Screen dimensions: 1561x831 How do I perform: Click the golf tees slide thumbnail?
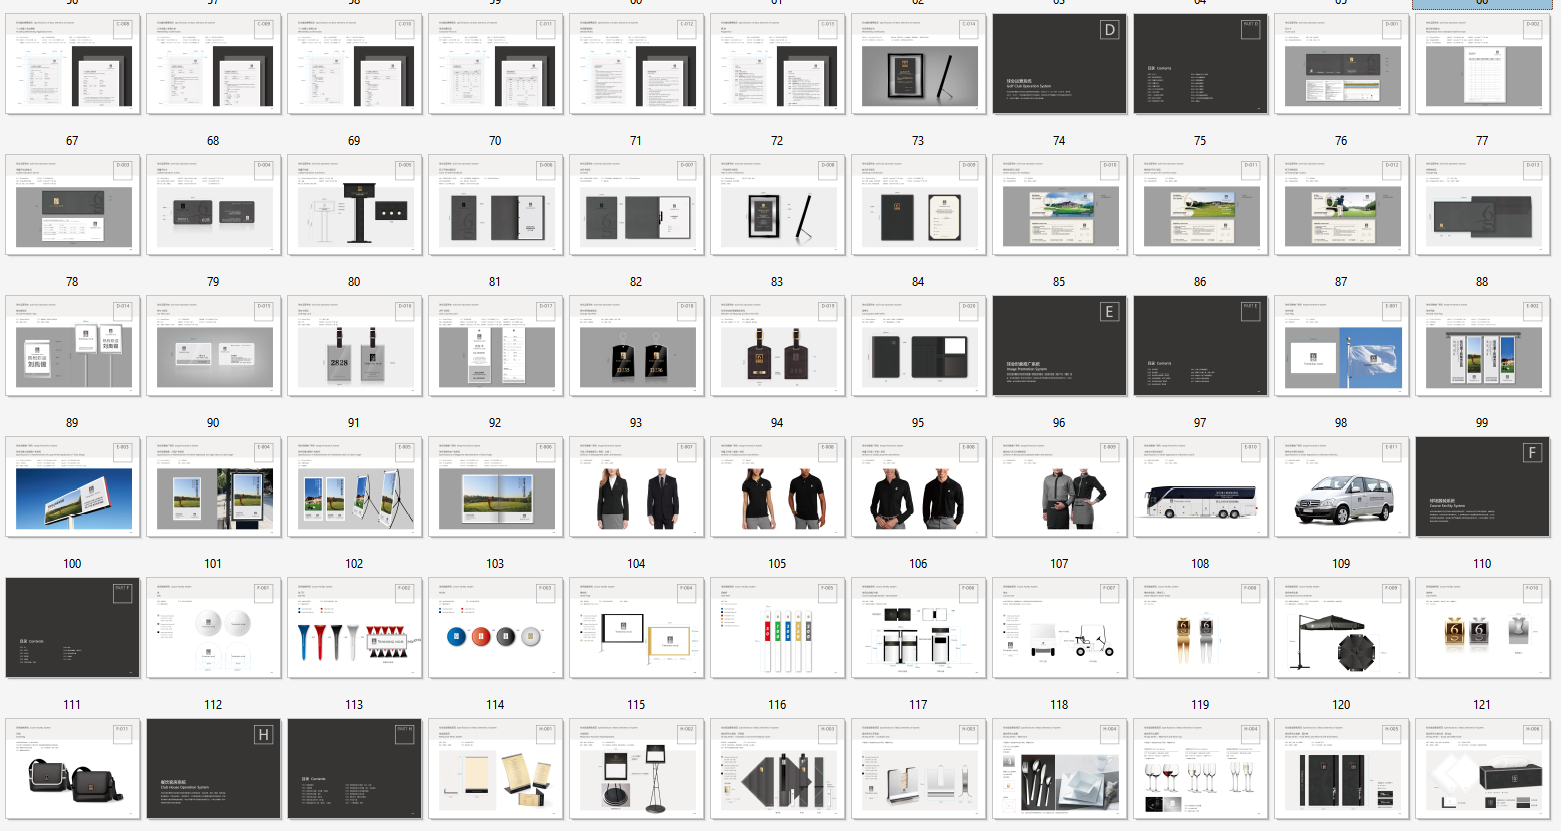tap(354, 628)
